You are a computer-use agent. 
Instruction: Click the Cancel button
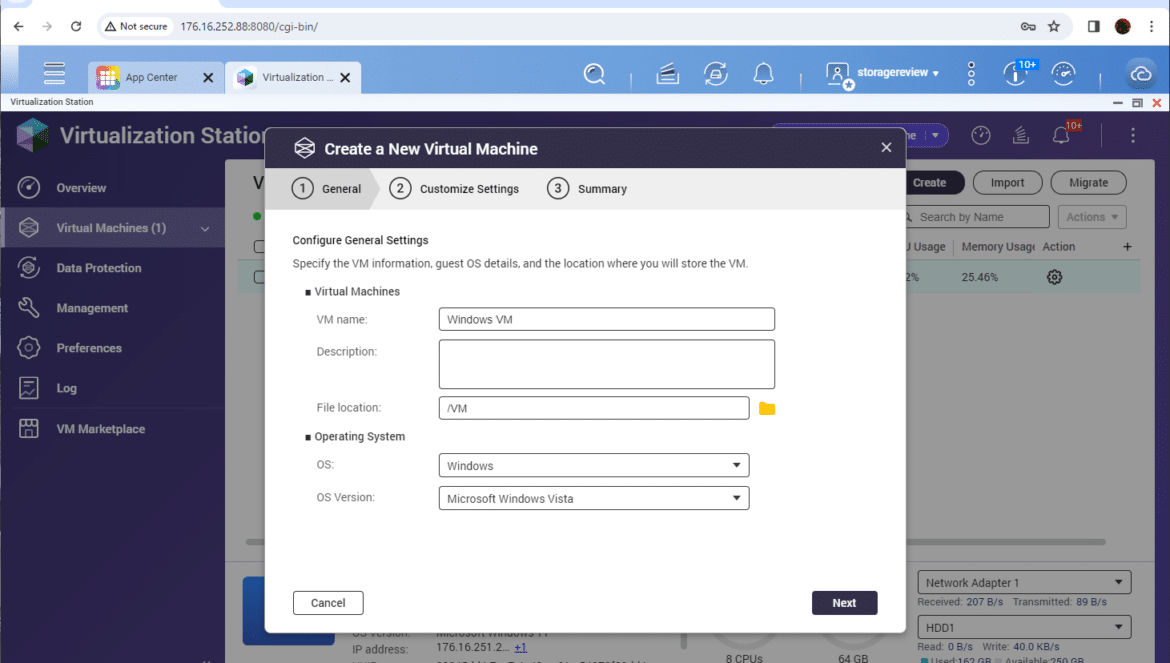coord(328,603)
